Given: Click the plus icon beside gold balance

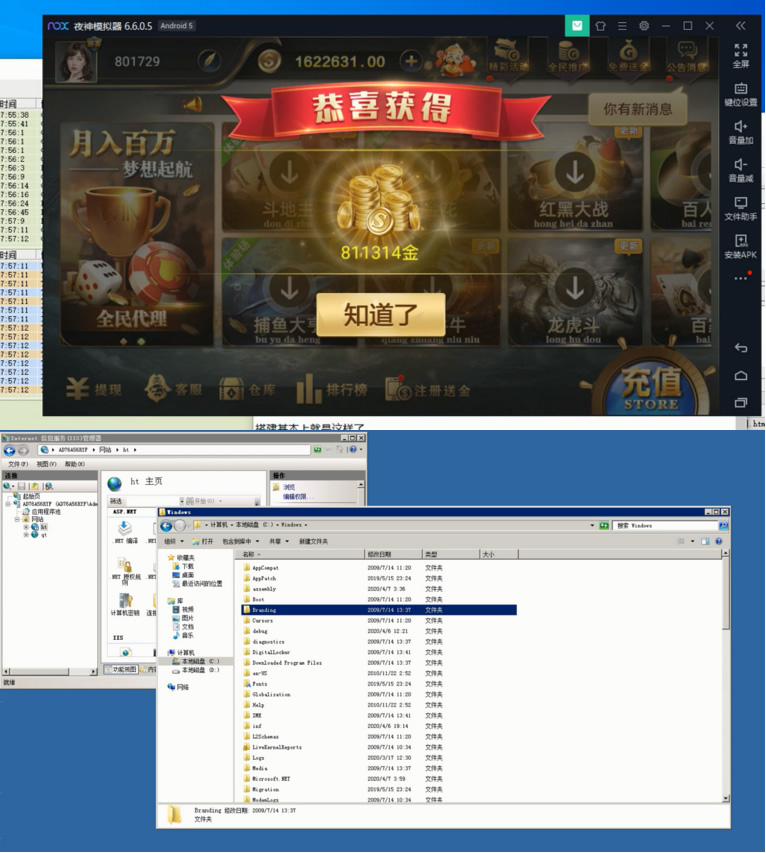Looking at the screenshot, I should [x=410, y=61].
